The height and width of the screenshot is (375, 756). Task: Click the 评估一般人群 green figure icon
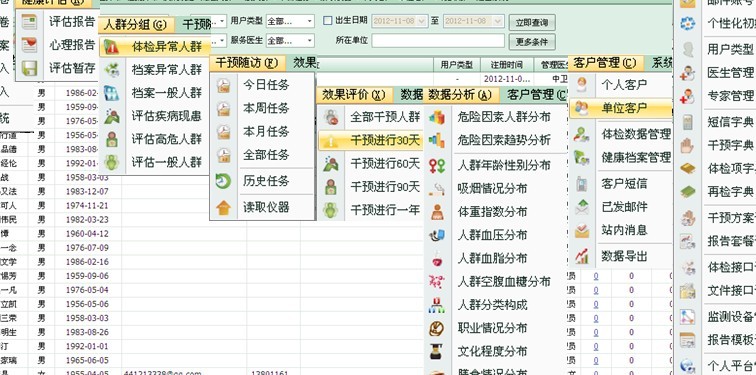[x=111, y=162]
